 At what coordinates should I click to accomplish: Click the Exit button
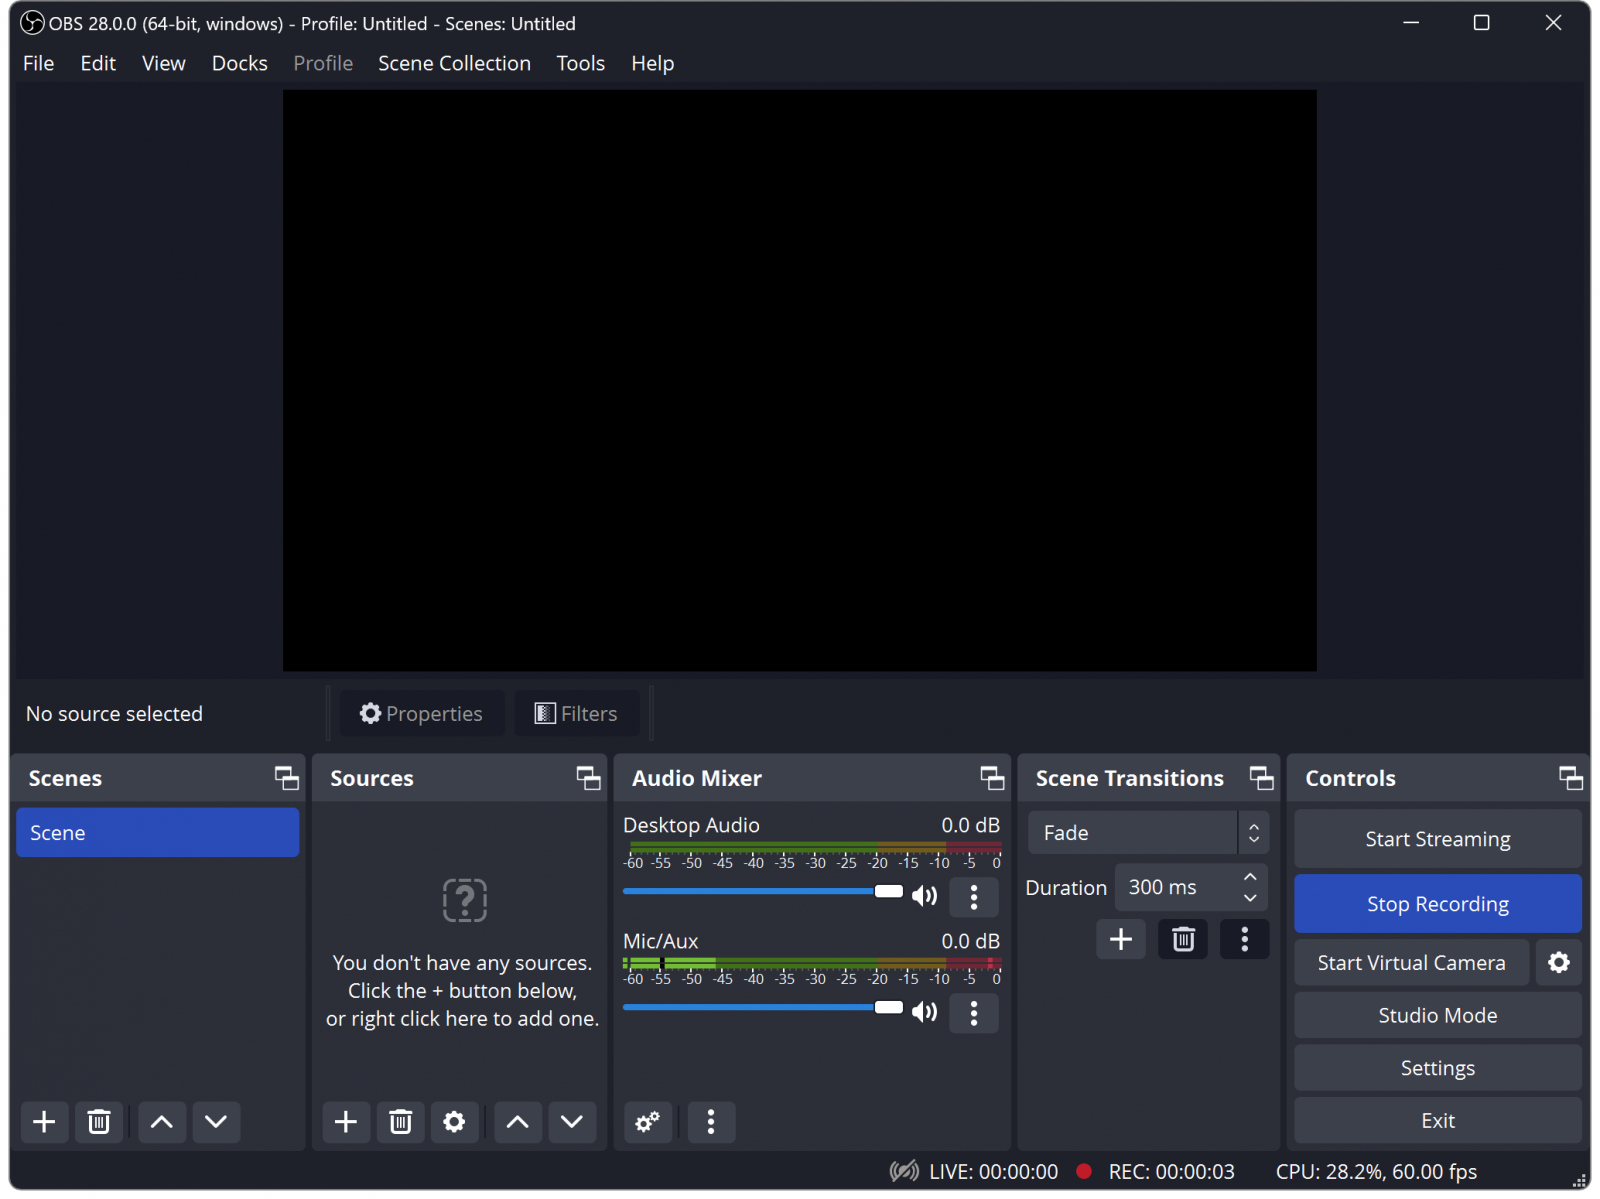tap(1438, 1121)
